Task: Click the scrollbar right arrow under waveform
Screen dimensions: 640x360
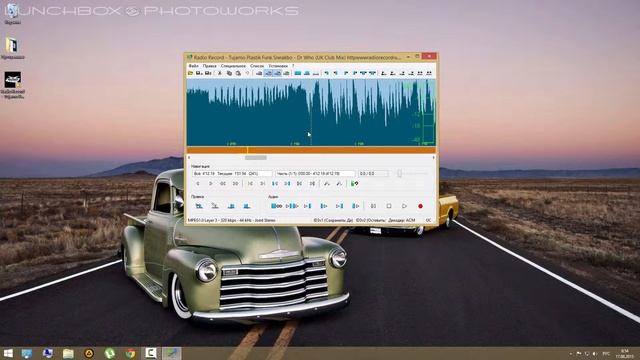Action: tap(433, 158)
